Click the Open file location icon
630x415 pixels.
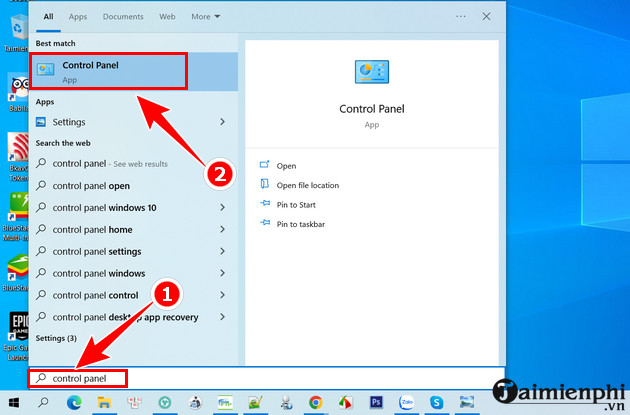264,184
